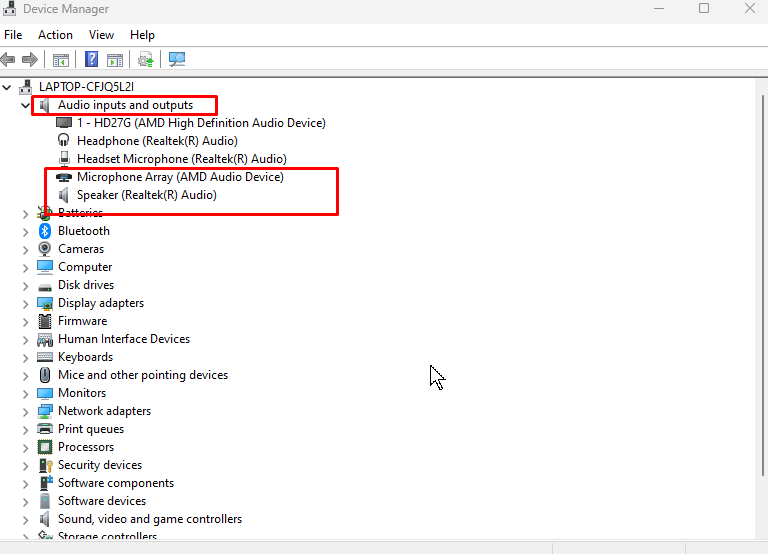Select Speaker (Realtek(R) Audio) device

point(146,195)
